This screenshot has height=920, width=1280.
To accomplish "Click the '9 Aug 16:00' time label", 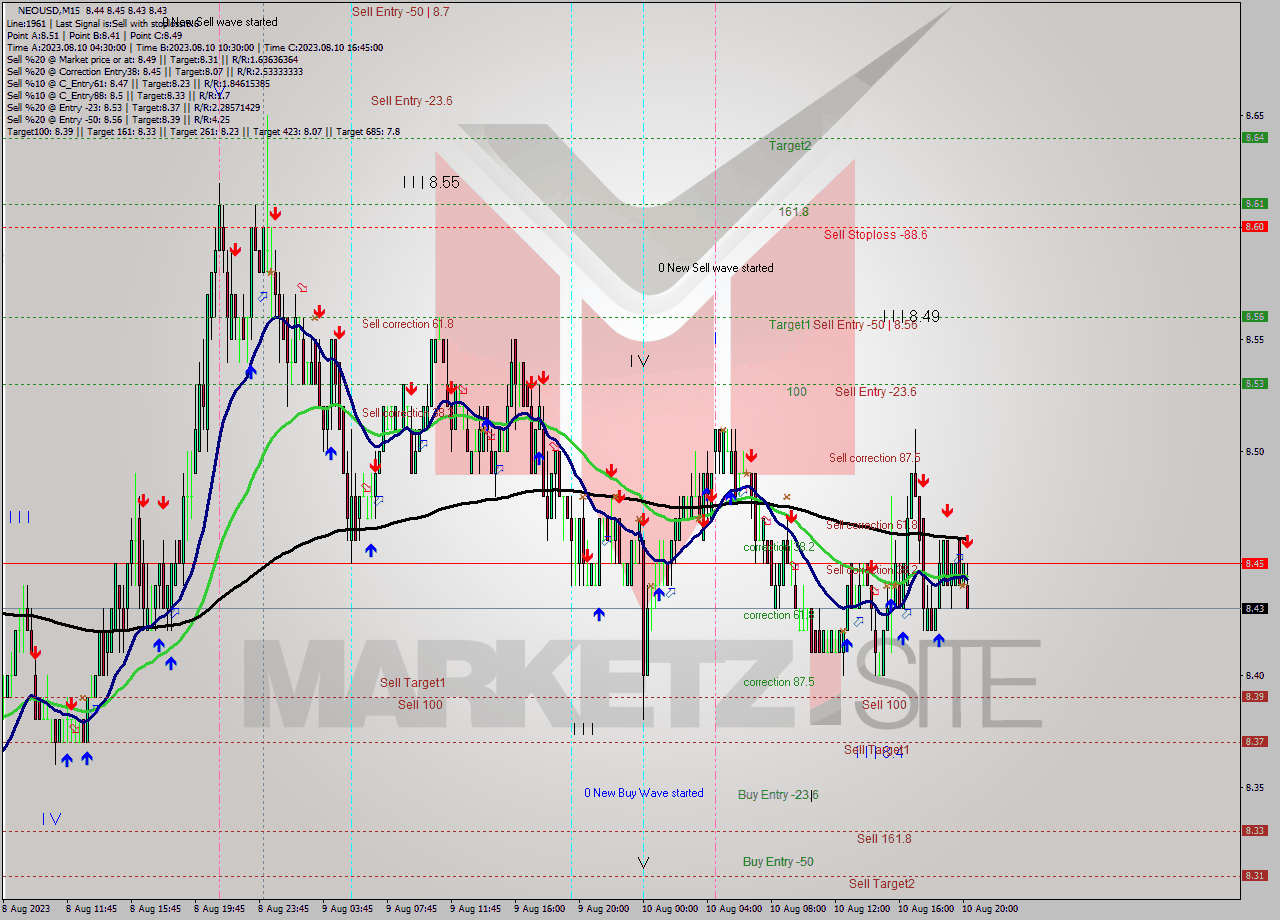I will point(540,909).
